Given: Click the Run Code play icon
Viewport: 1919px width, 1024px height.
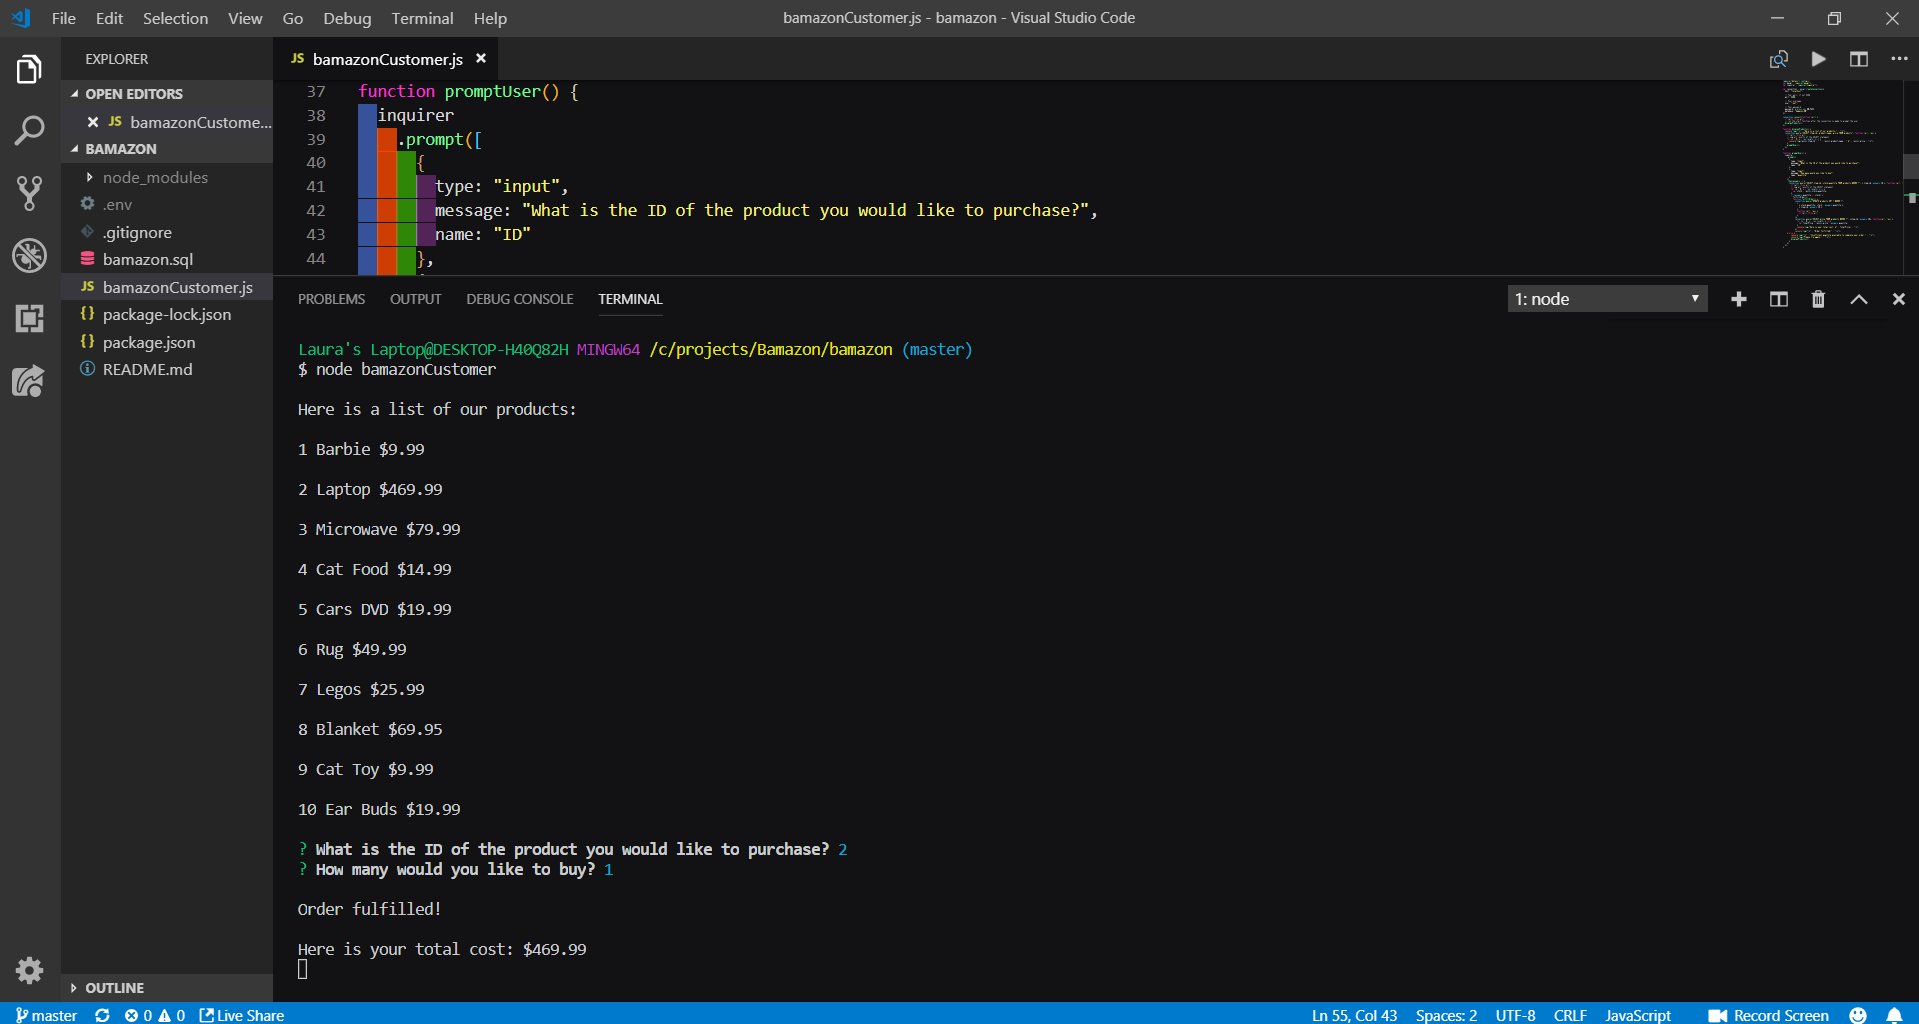Looking at the screenshot, I should (1818, 59).
